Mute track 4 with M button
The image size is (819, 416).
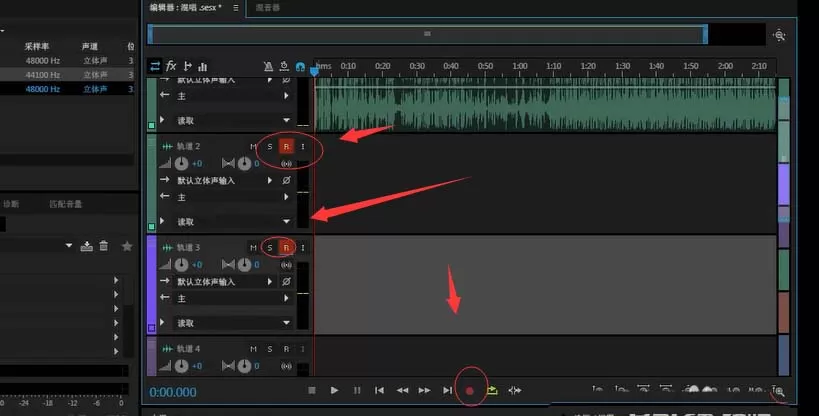coord(253,349)
